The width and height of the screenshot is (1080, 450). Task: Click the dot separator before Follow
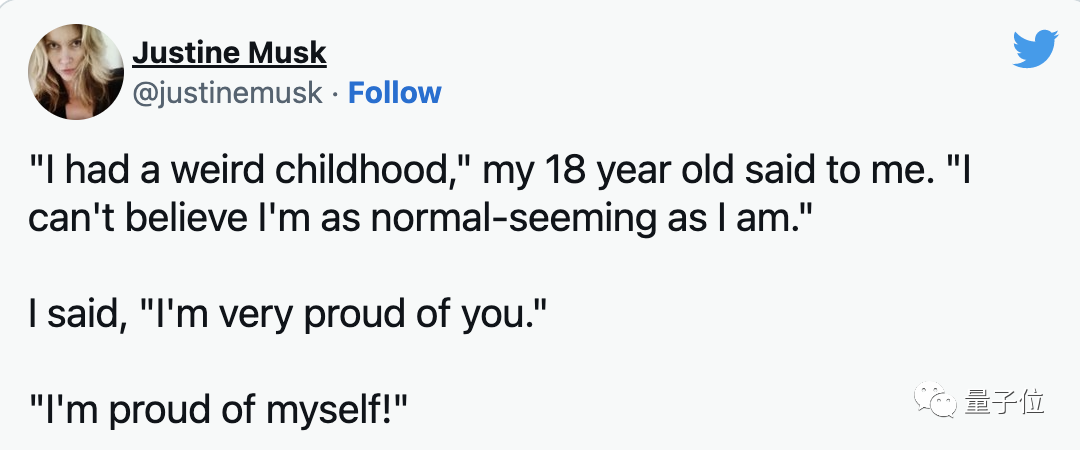[x=335, y=94]
